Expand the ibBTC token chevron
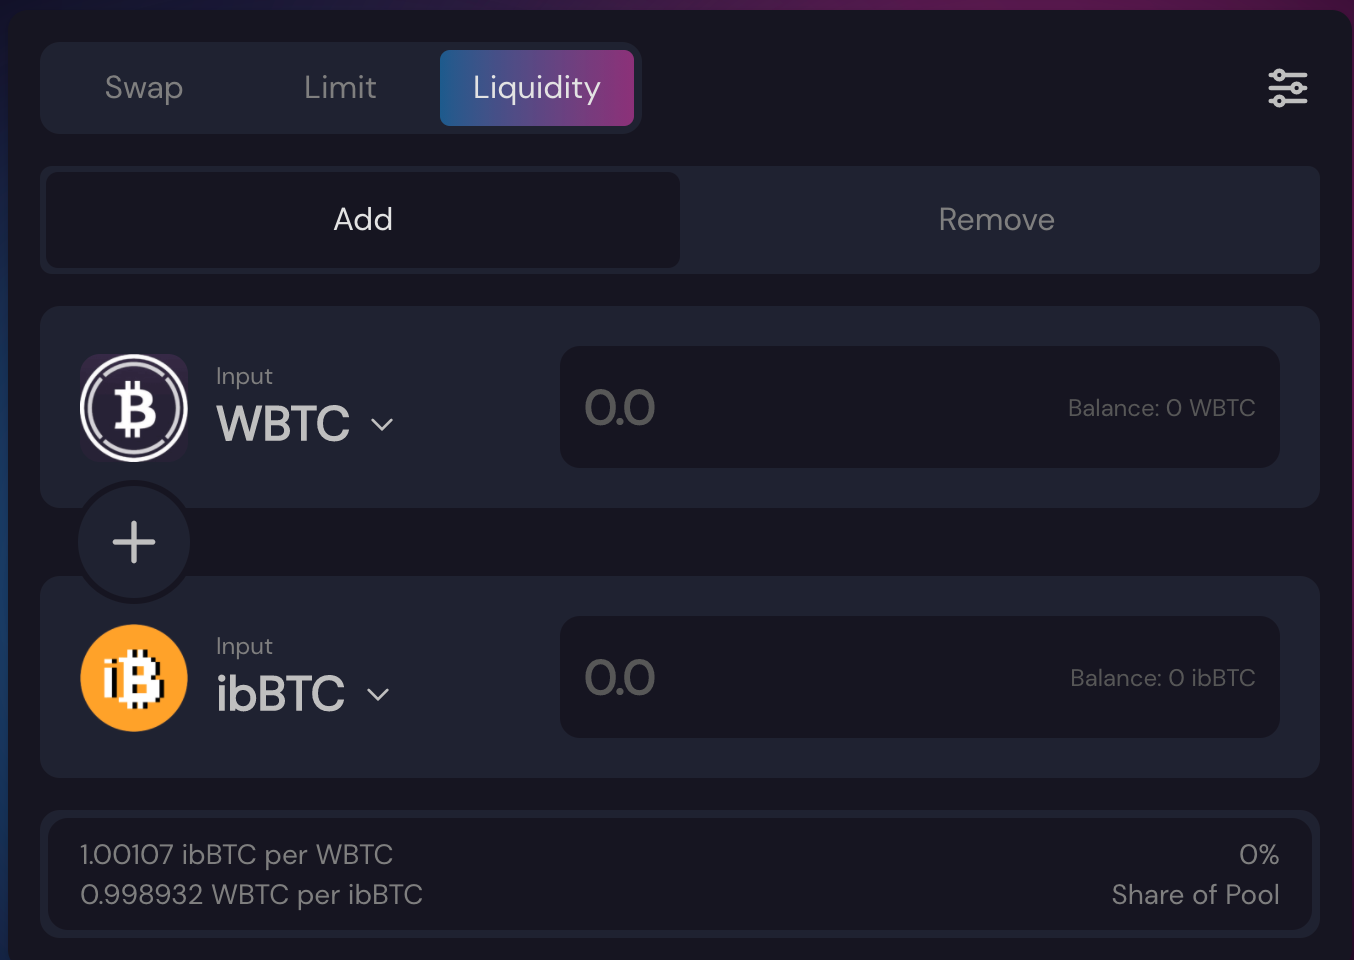The image size is (1354, 960). (378, 694)
